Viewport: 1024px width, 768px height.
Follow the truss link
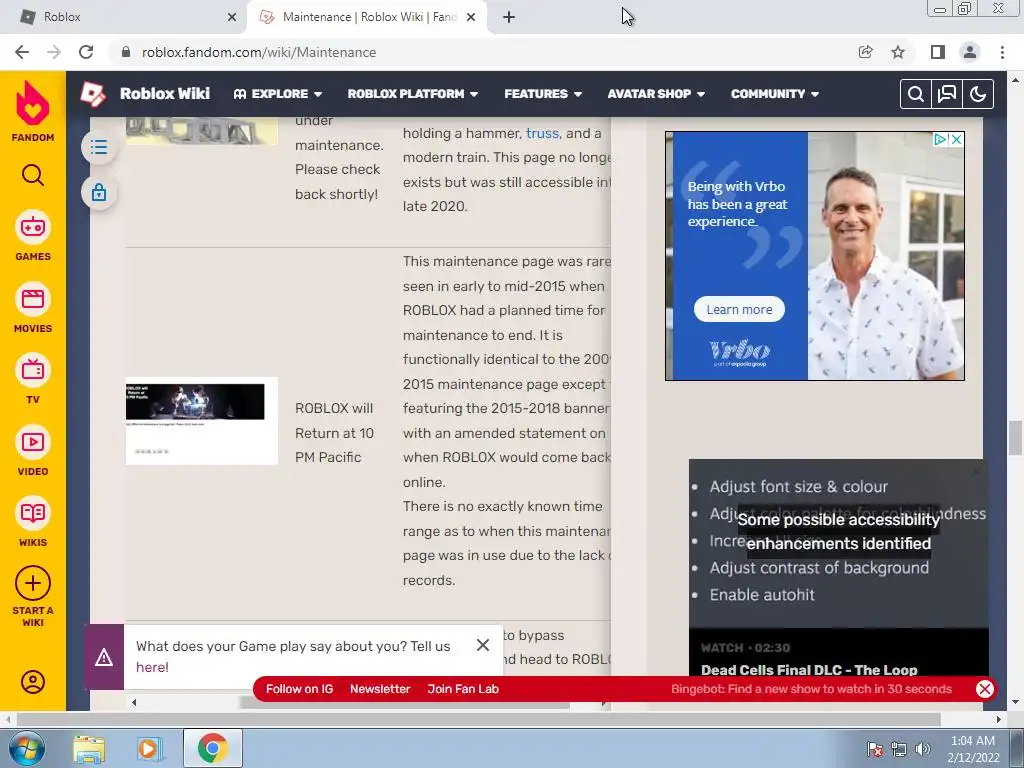542,133
